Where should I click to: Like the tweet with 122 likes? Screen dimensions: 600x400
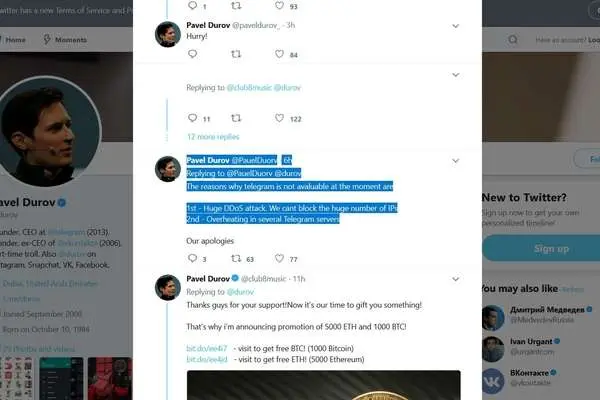(x=280, y=118)
